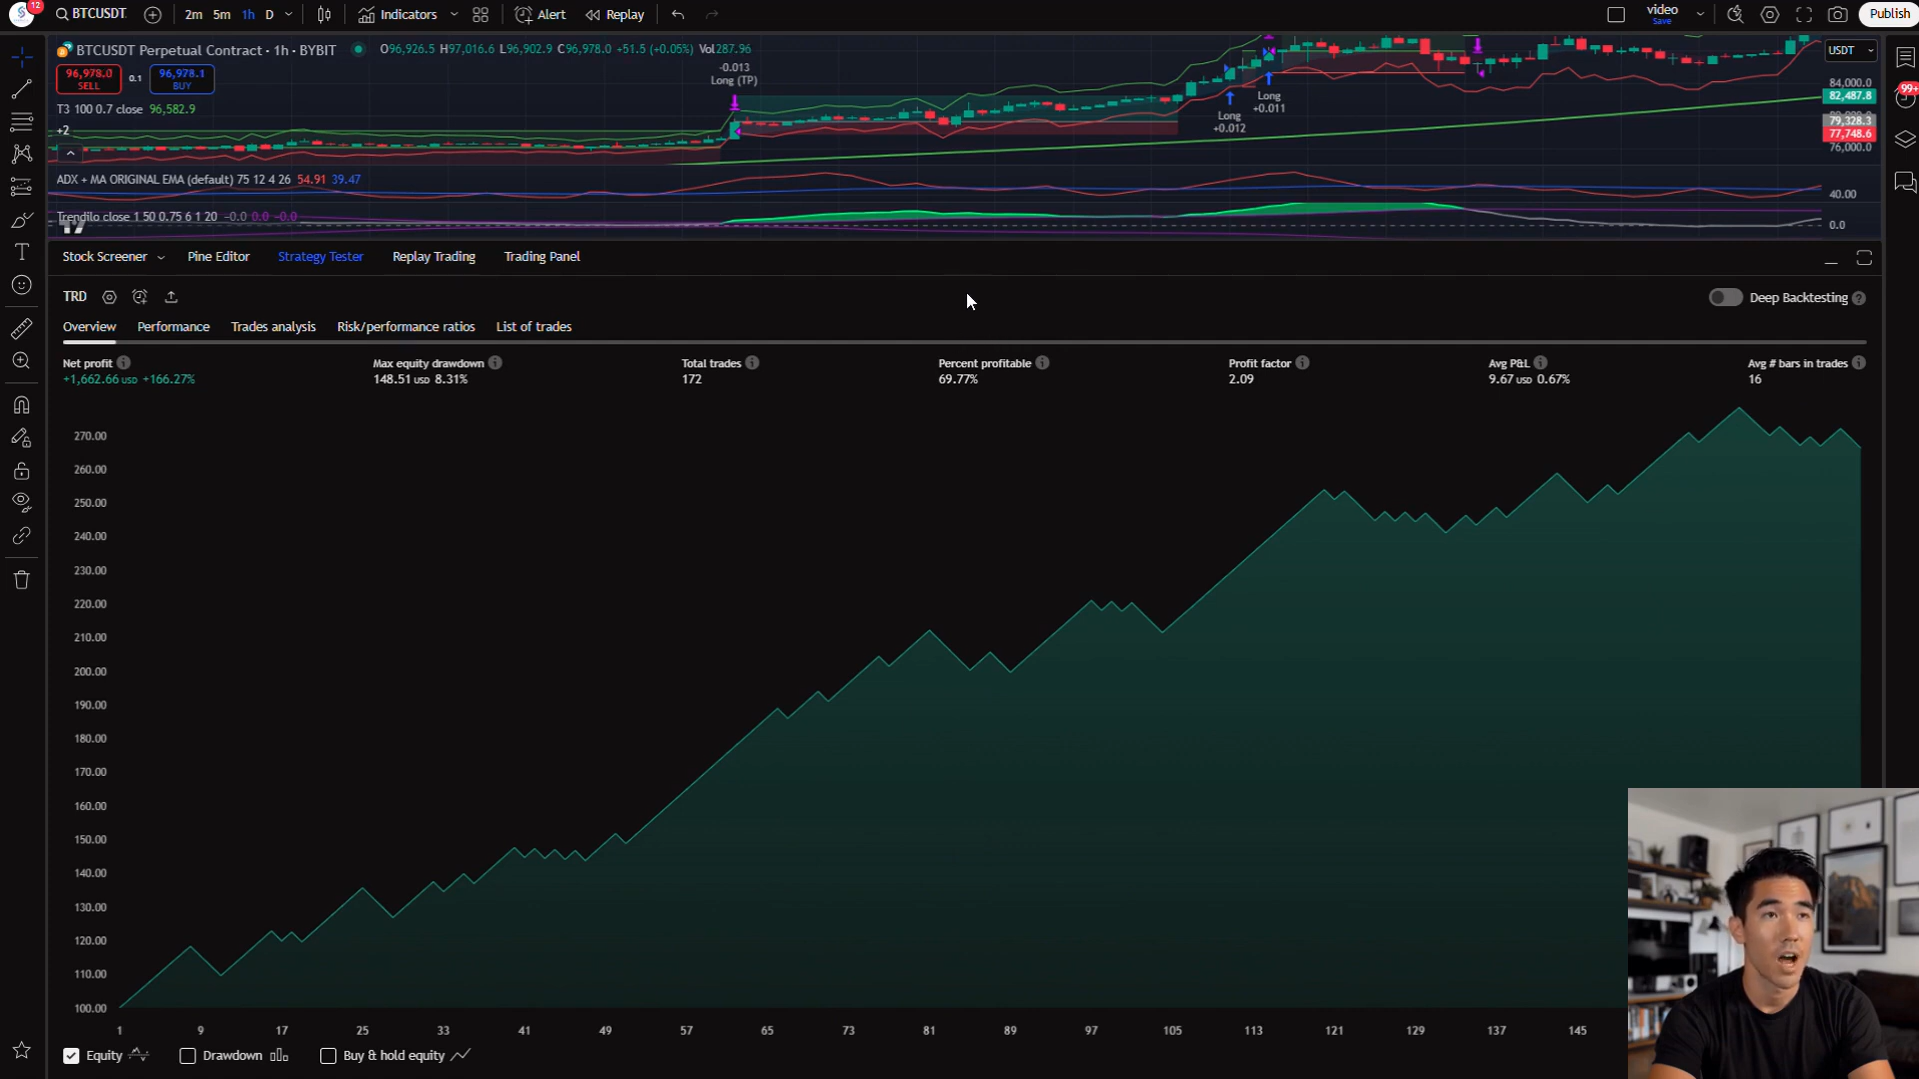This screenshot has width=1919, height=1079.
Task: Activate the zoom in tool
Action: (x=21, y=361)
